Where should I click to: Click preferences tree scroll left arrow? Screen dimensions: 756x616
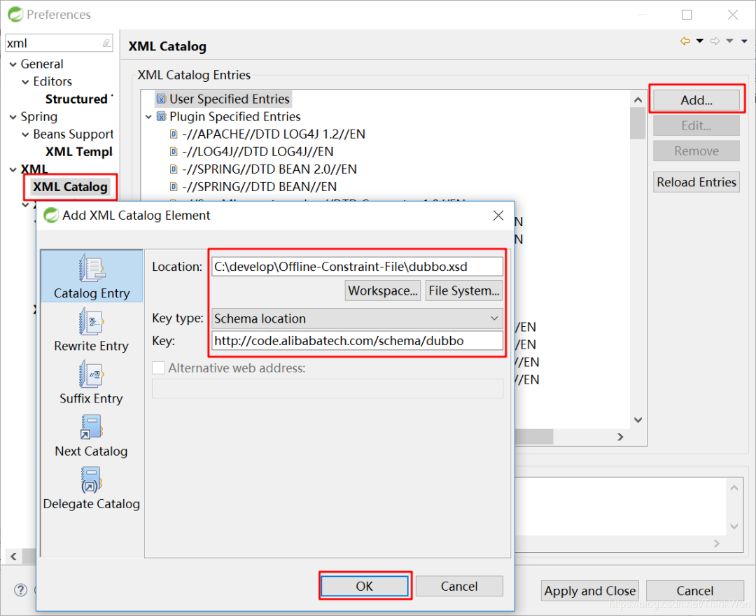tap(14, 556)
